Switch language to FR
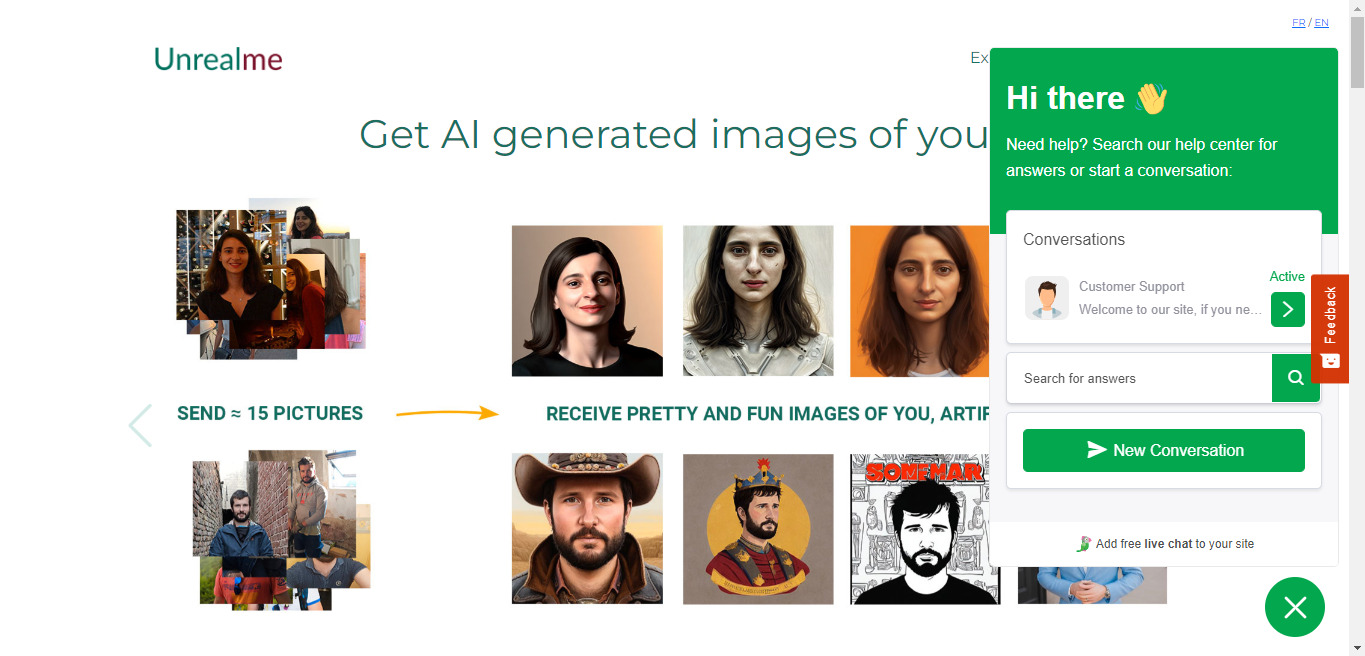The height and width of the screenshot is (656, 1365). click(x=1298, y=22)
